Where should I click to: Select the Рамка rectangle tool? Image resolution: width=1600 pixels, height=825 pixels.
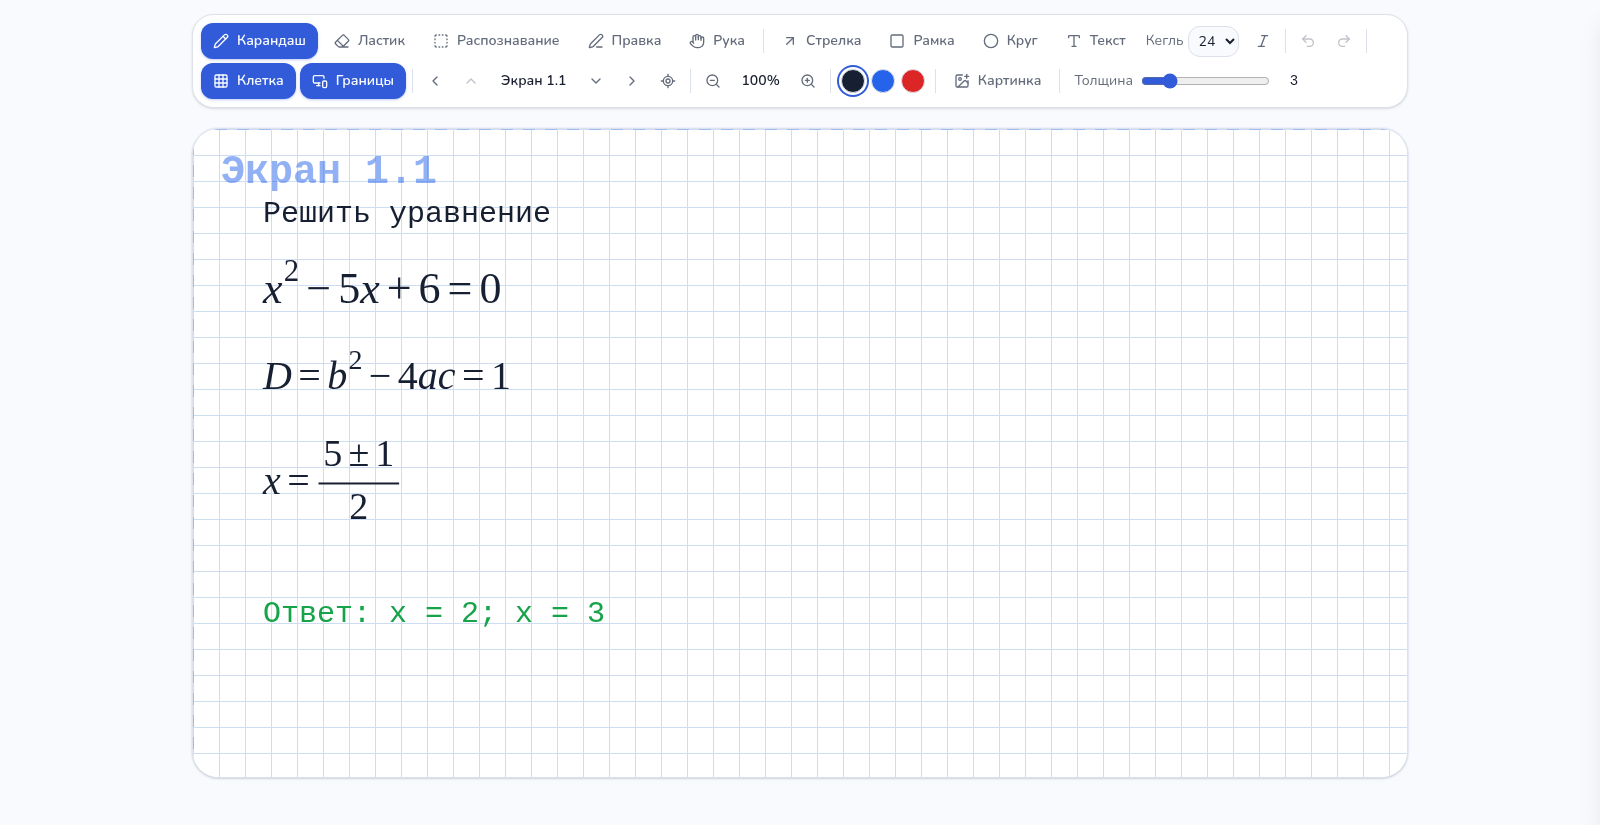pos(922,41)
